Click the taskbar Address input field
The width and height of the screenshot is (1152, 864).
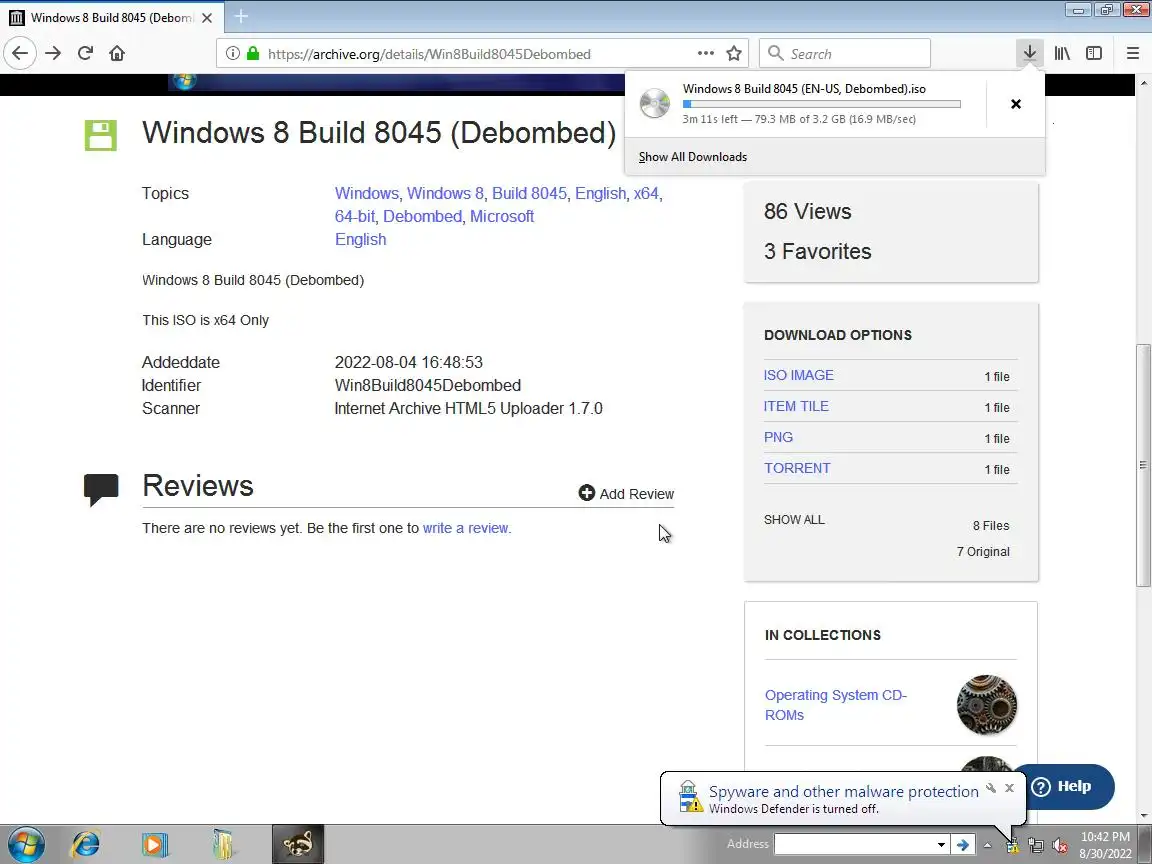pyautogui.click(x=854, y=845)
